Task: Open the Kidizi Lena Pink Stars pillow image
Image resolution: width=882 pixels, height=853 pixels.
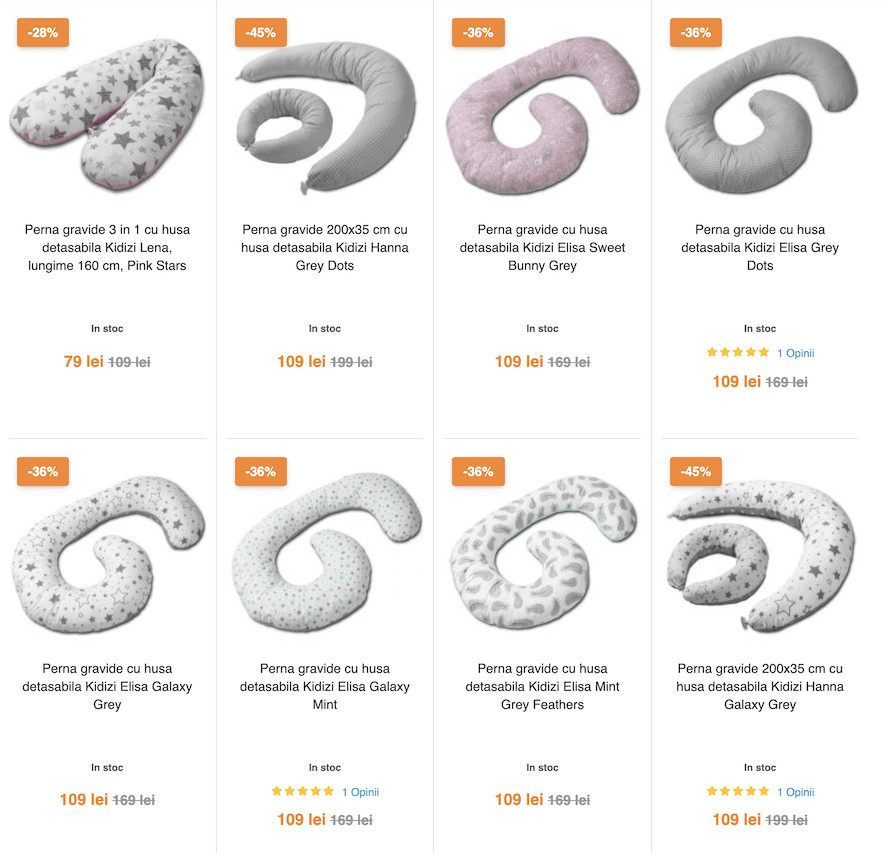Action: click(x=107, y=115)
